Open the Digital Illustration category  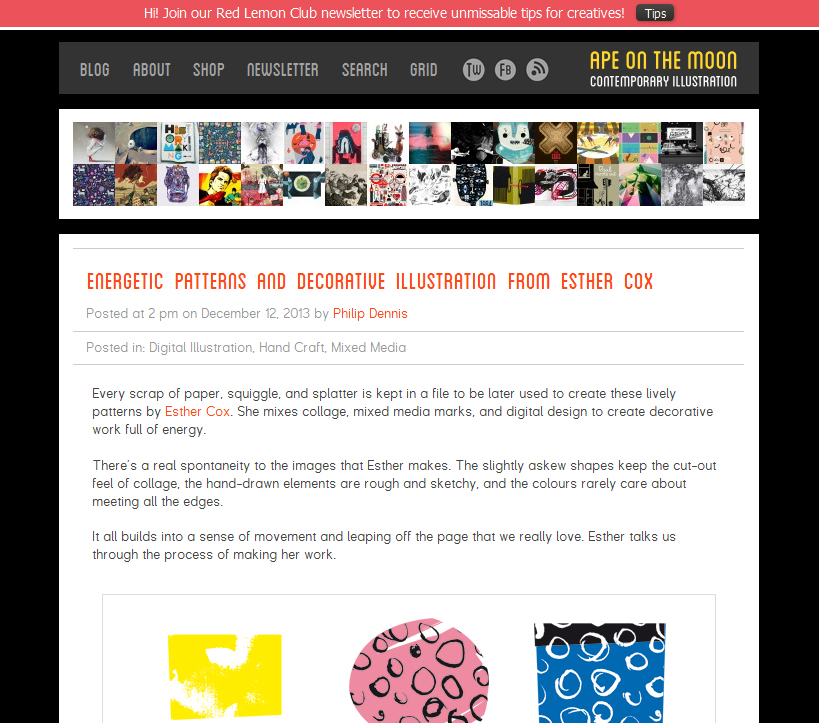(x=201, y=347)
